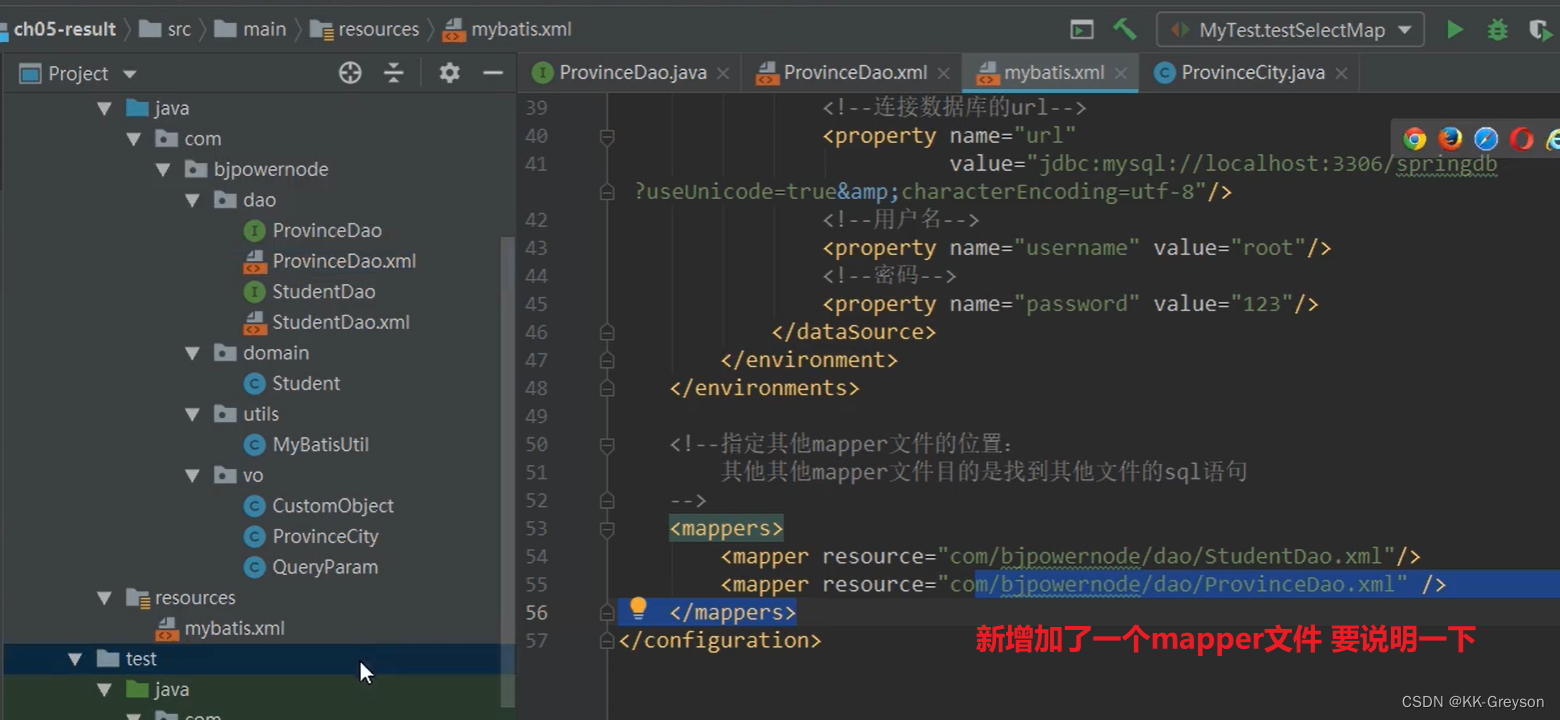Start debugging with the bug icon

tap(1497, 30)
